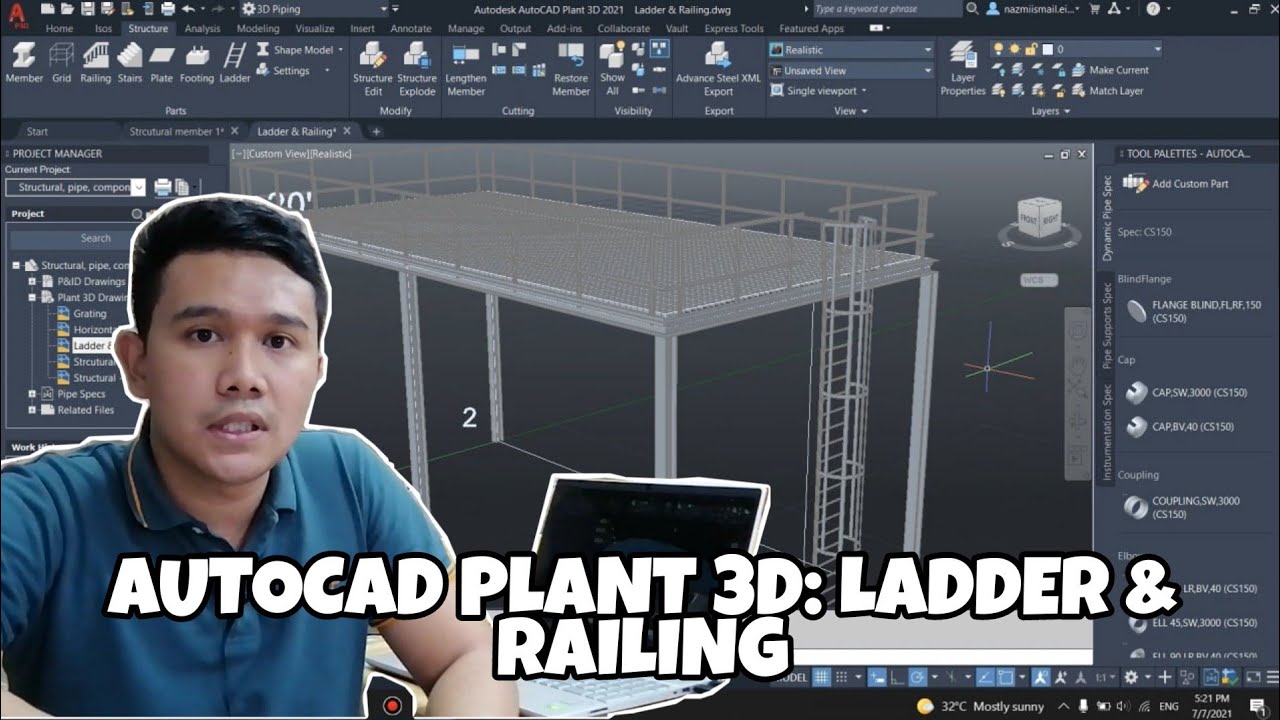Expand the Pipe Specs tree node
This screenshot has height=720, width=1280.
[32, 394]
